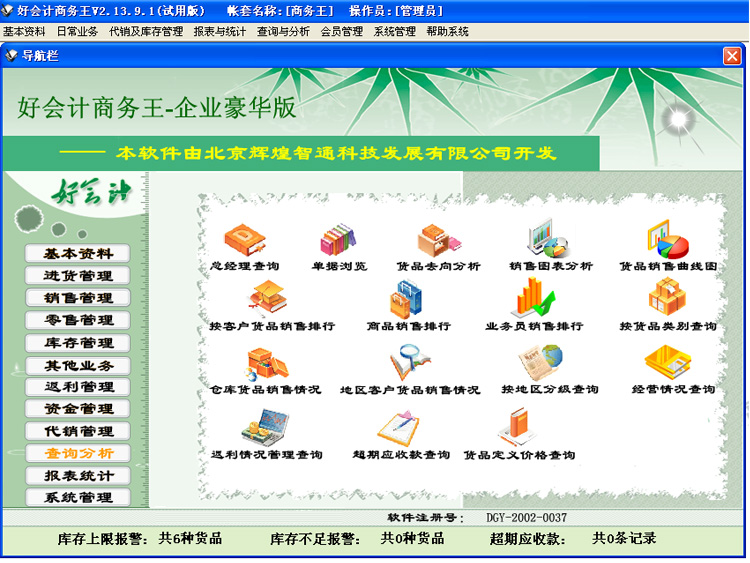This screenshot has width=750, height=563.
Task: Click the 软件注册号 label
Action: 425,518
